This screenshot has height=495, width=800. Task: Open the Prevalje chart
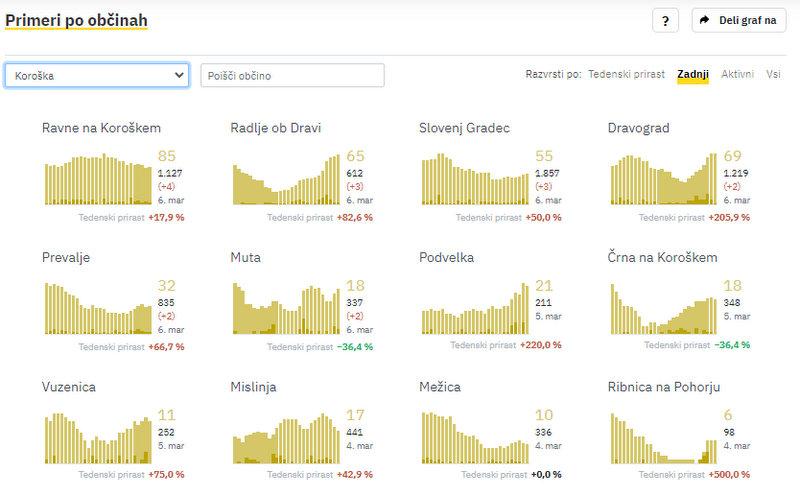tap(97, 309)
